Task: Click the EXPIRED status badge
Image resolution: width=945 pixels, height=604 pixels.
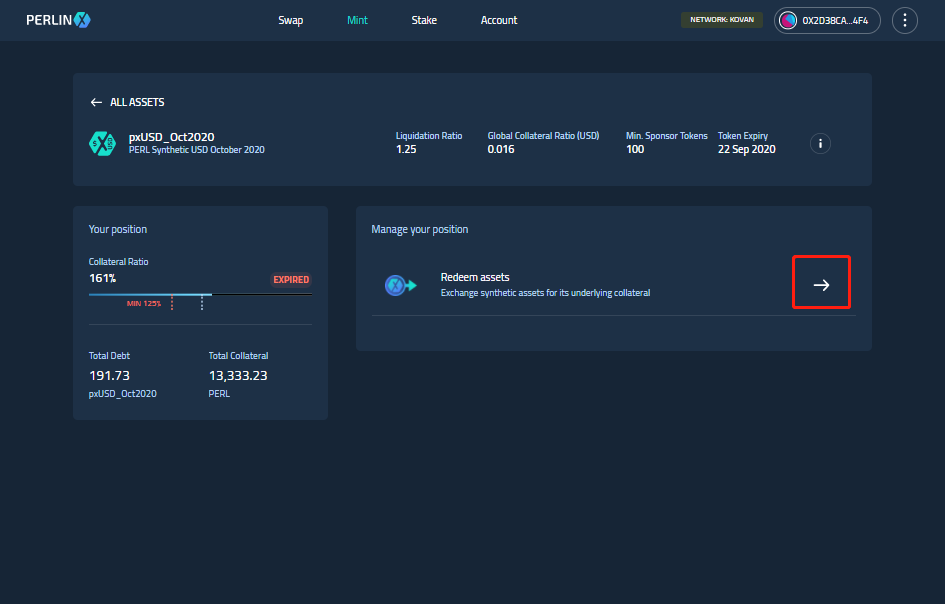Action: (x=291, y=280)
